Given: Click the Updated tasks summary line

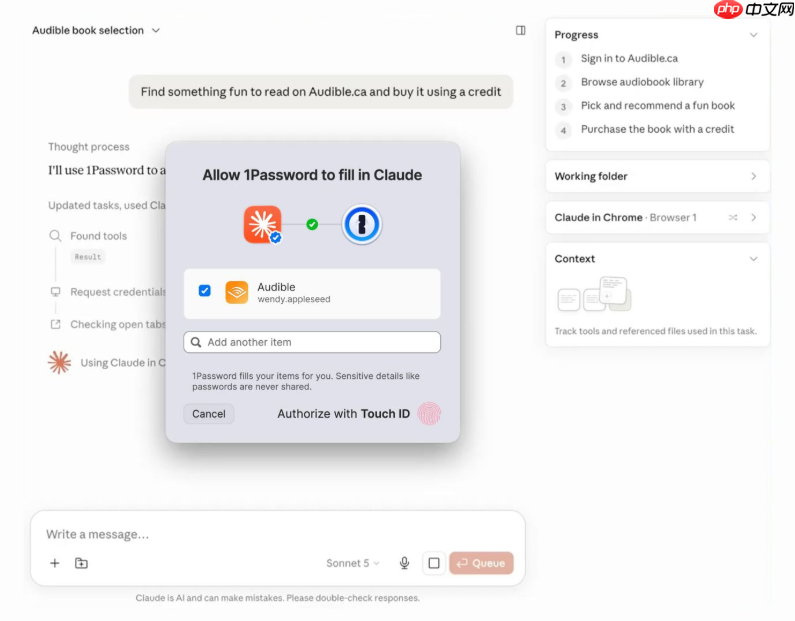Looking at the screenshot, I should 106,205.
